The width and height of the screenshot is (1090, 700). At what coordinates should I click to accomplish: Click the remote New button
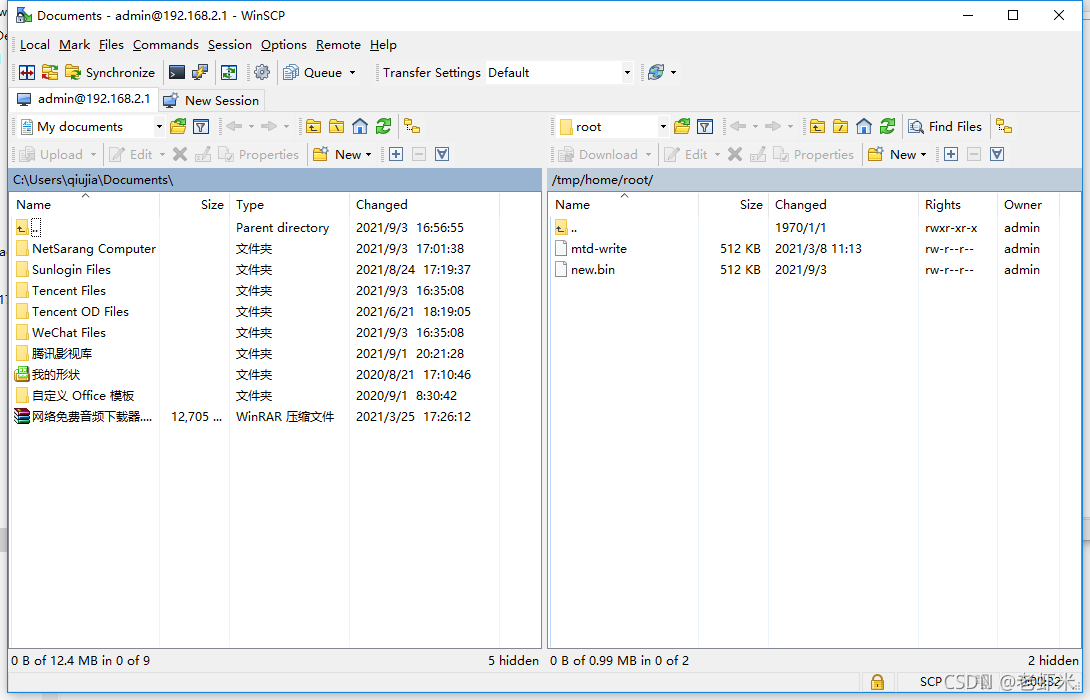[897, 154]
